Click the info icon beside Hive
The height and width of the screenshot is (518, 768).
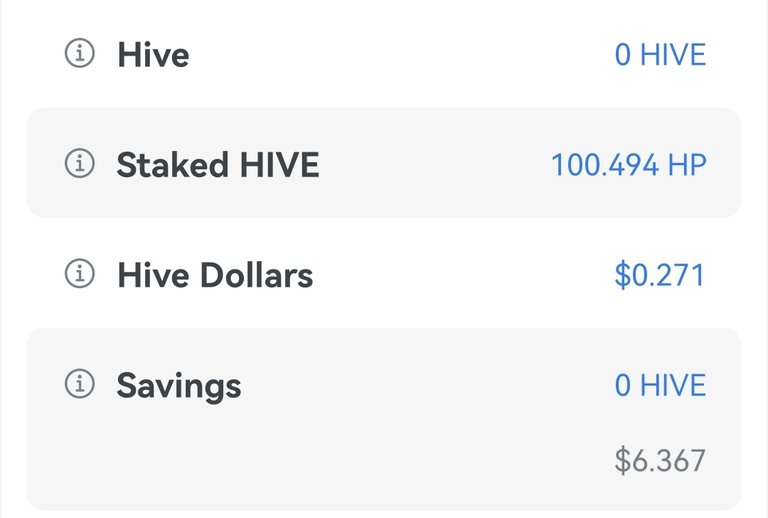tap(79, 53)
